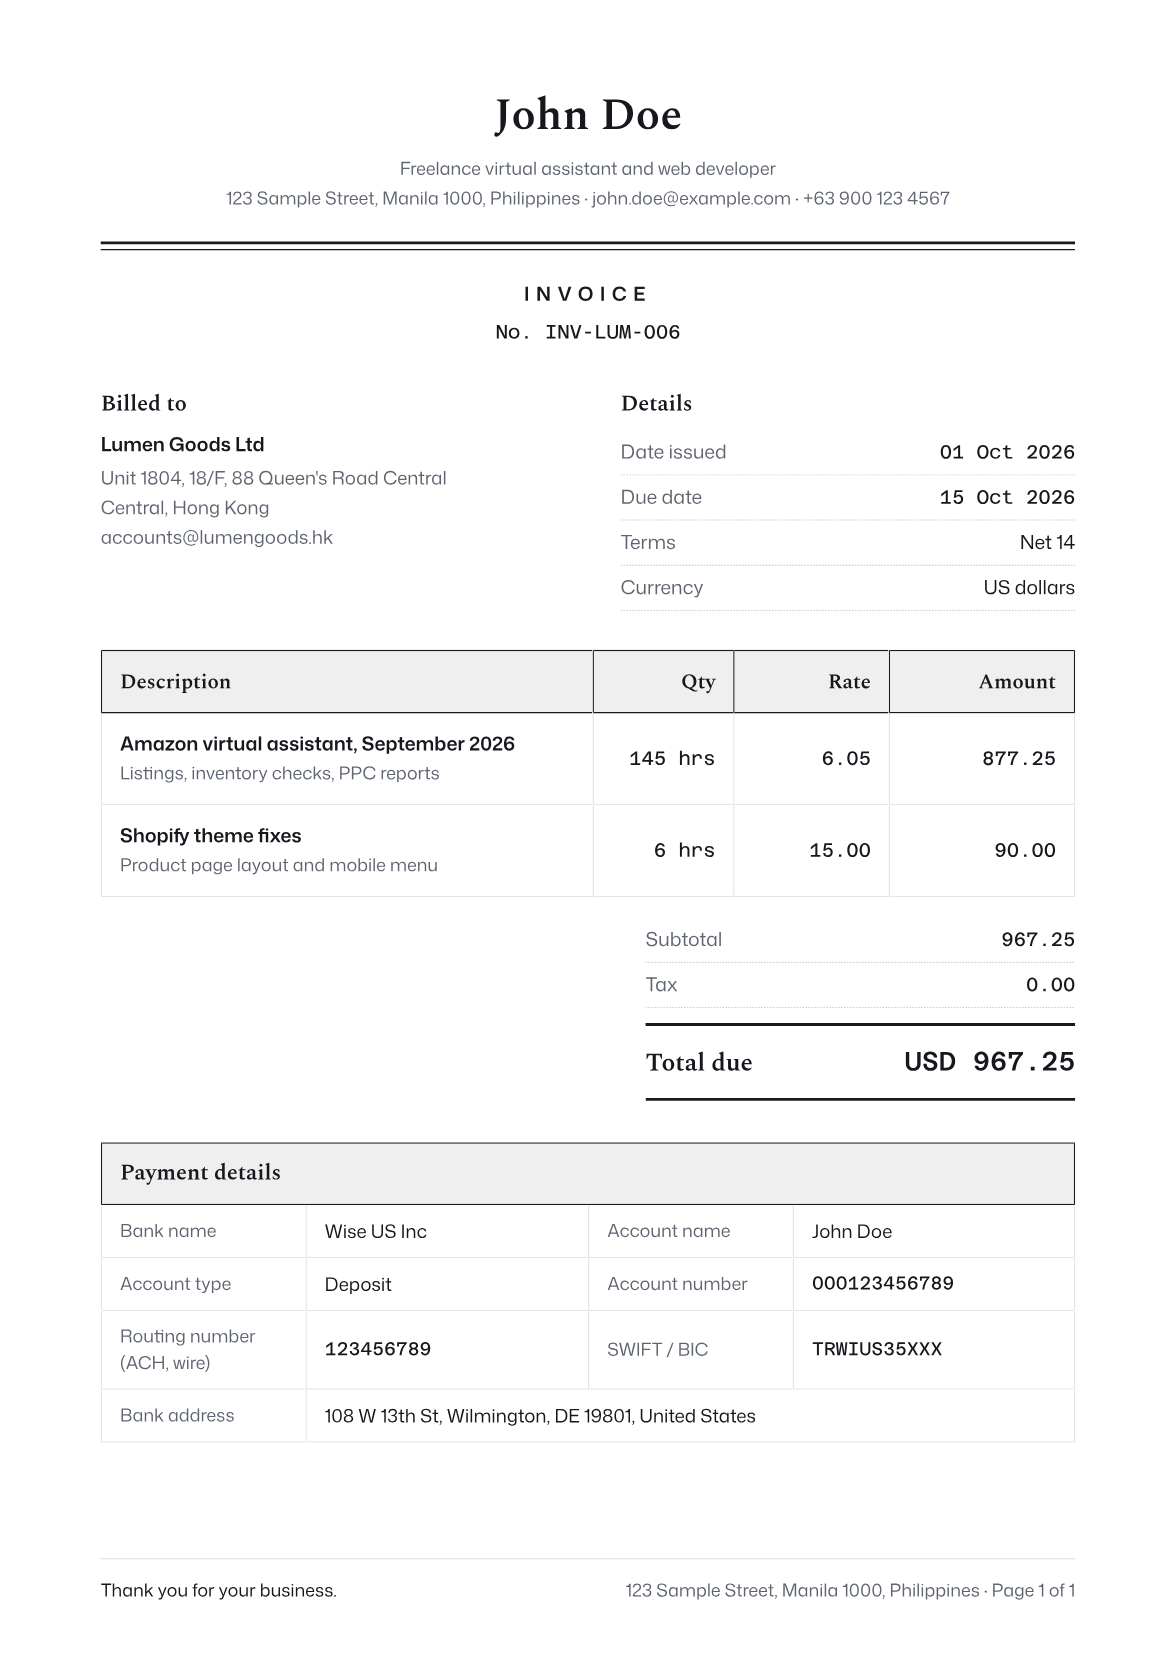Click Central, Hong Kong line
Viewport: 1176px width, 1663px height.
(x=185, y=508)
